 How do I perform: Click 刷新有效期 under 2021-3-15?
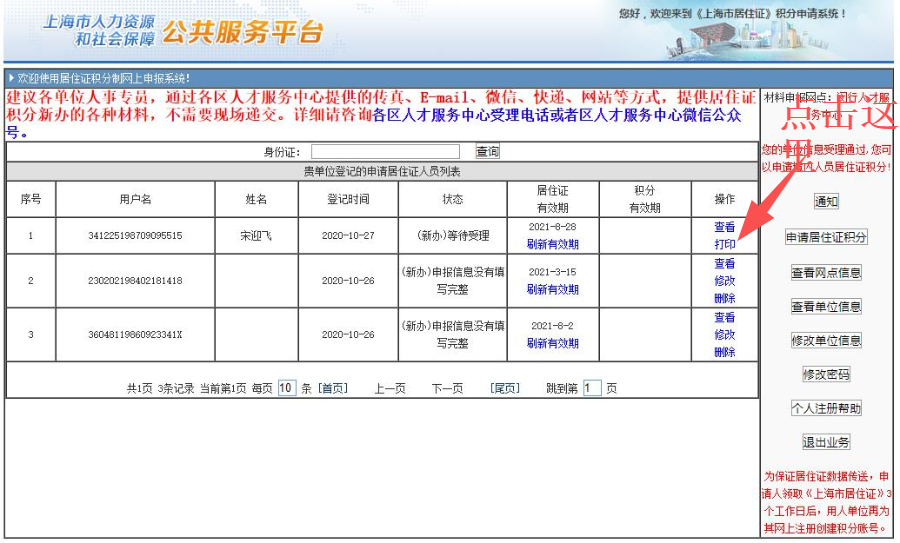(552, 289)
